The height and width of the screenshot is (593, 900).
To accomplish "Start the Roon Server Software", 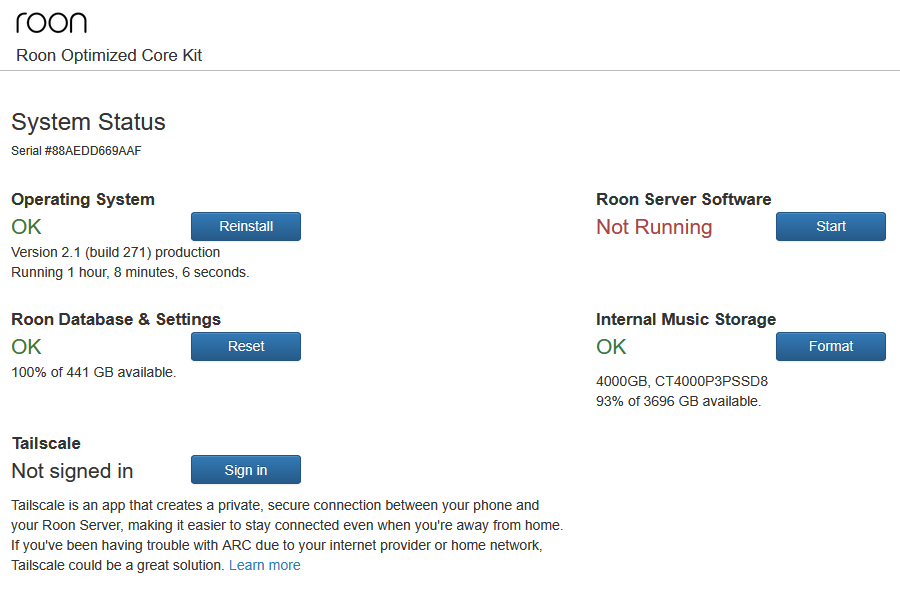I will pos(830,227).
